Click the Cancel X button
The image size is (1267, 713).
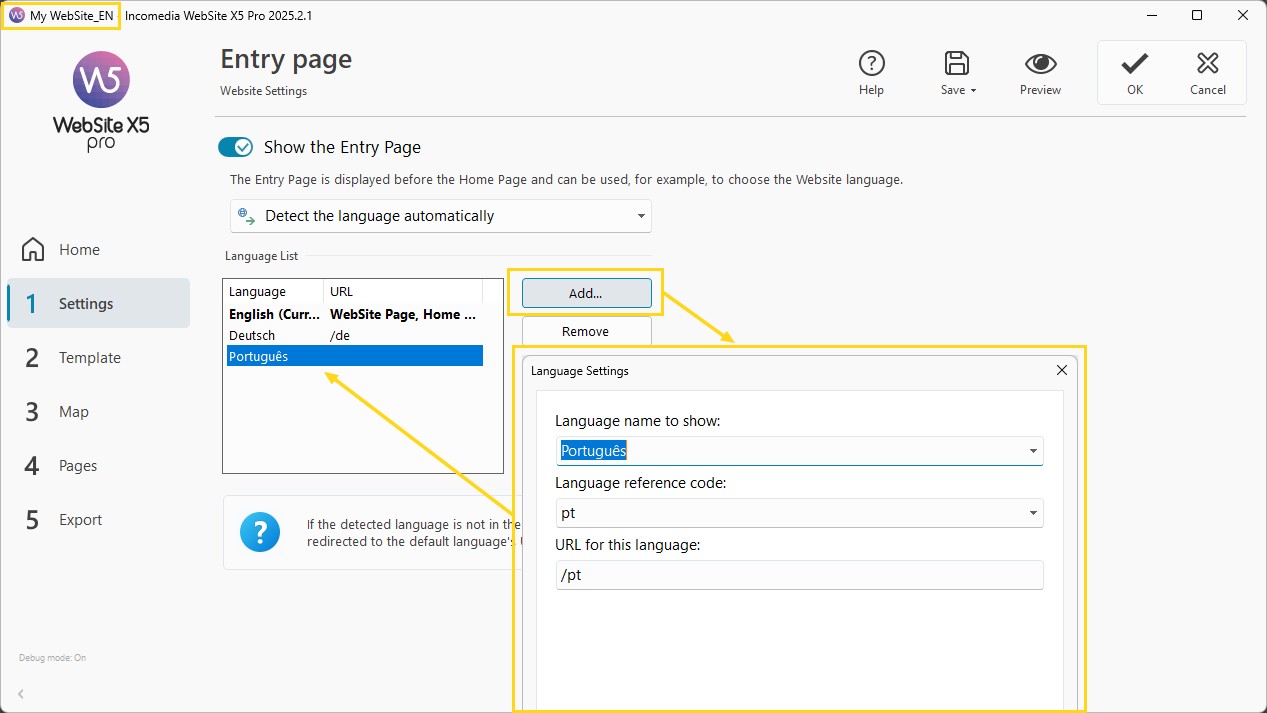pos(1208,73)
